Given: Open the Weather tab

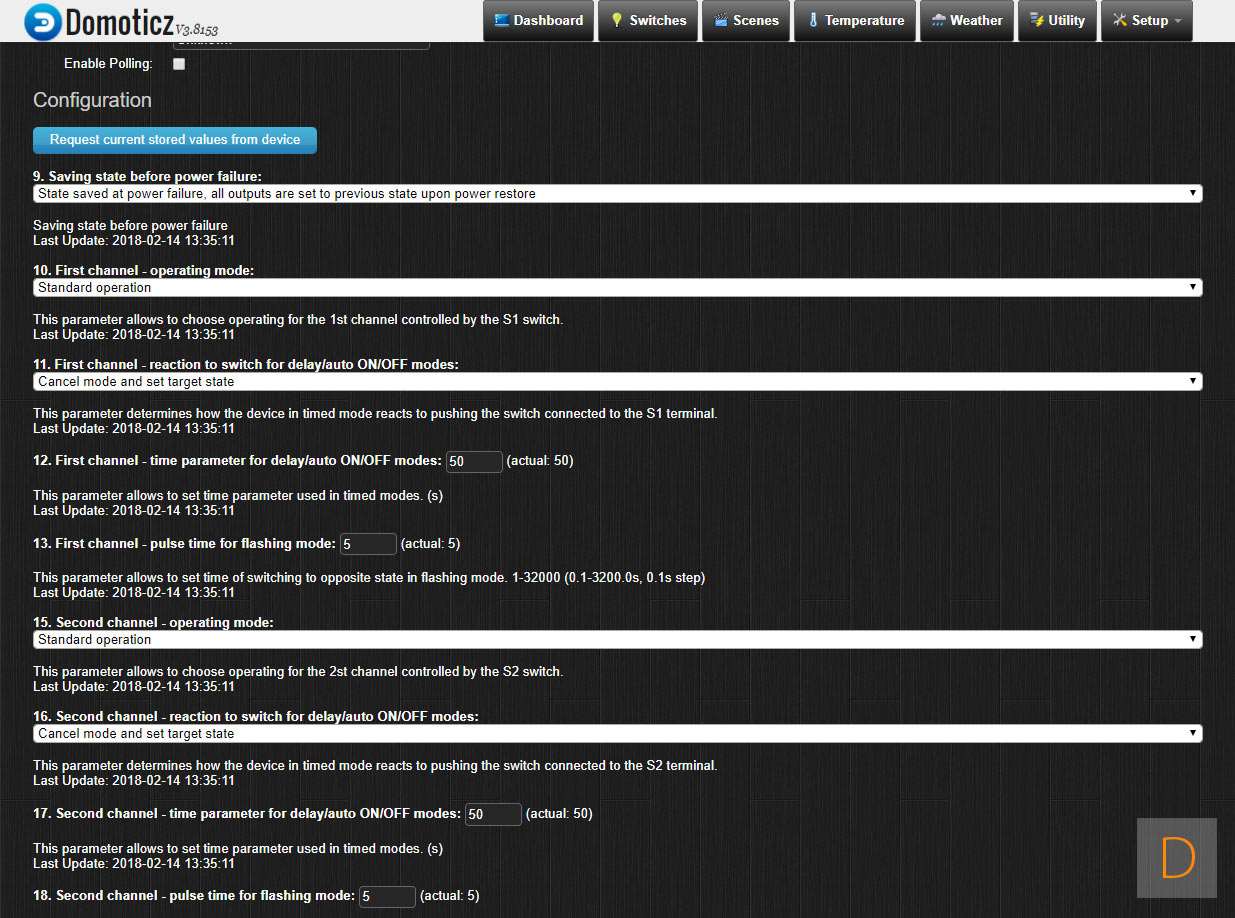Looking at the screenshot, I should pos(966,21).
